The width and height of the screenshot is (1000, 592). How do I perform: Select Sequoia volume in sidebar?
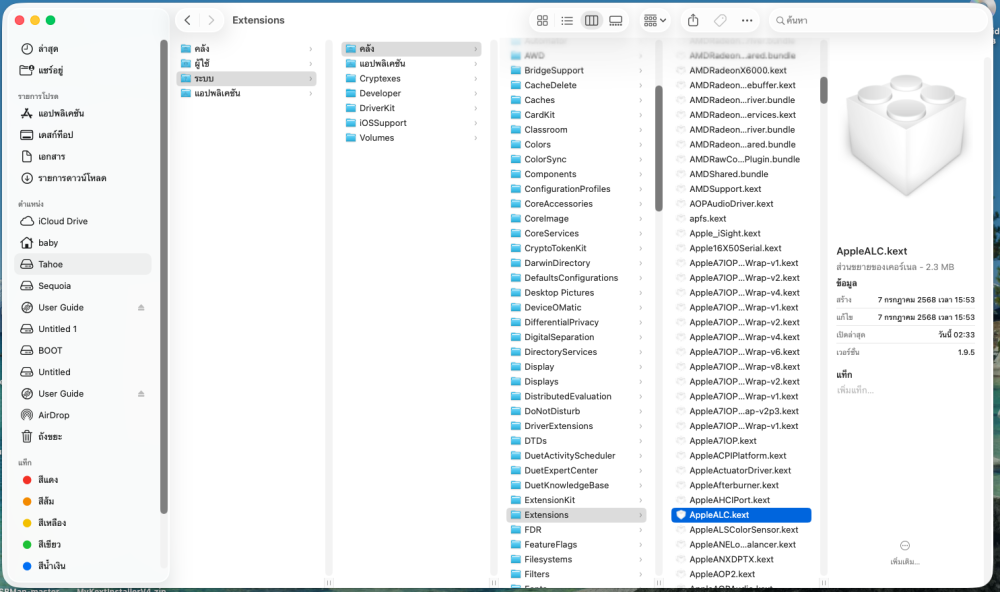[x=83, y=286]
